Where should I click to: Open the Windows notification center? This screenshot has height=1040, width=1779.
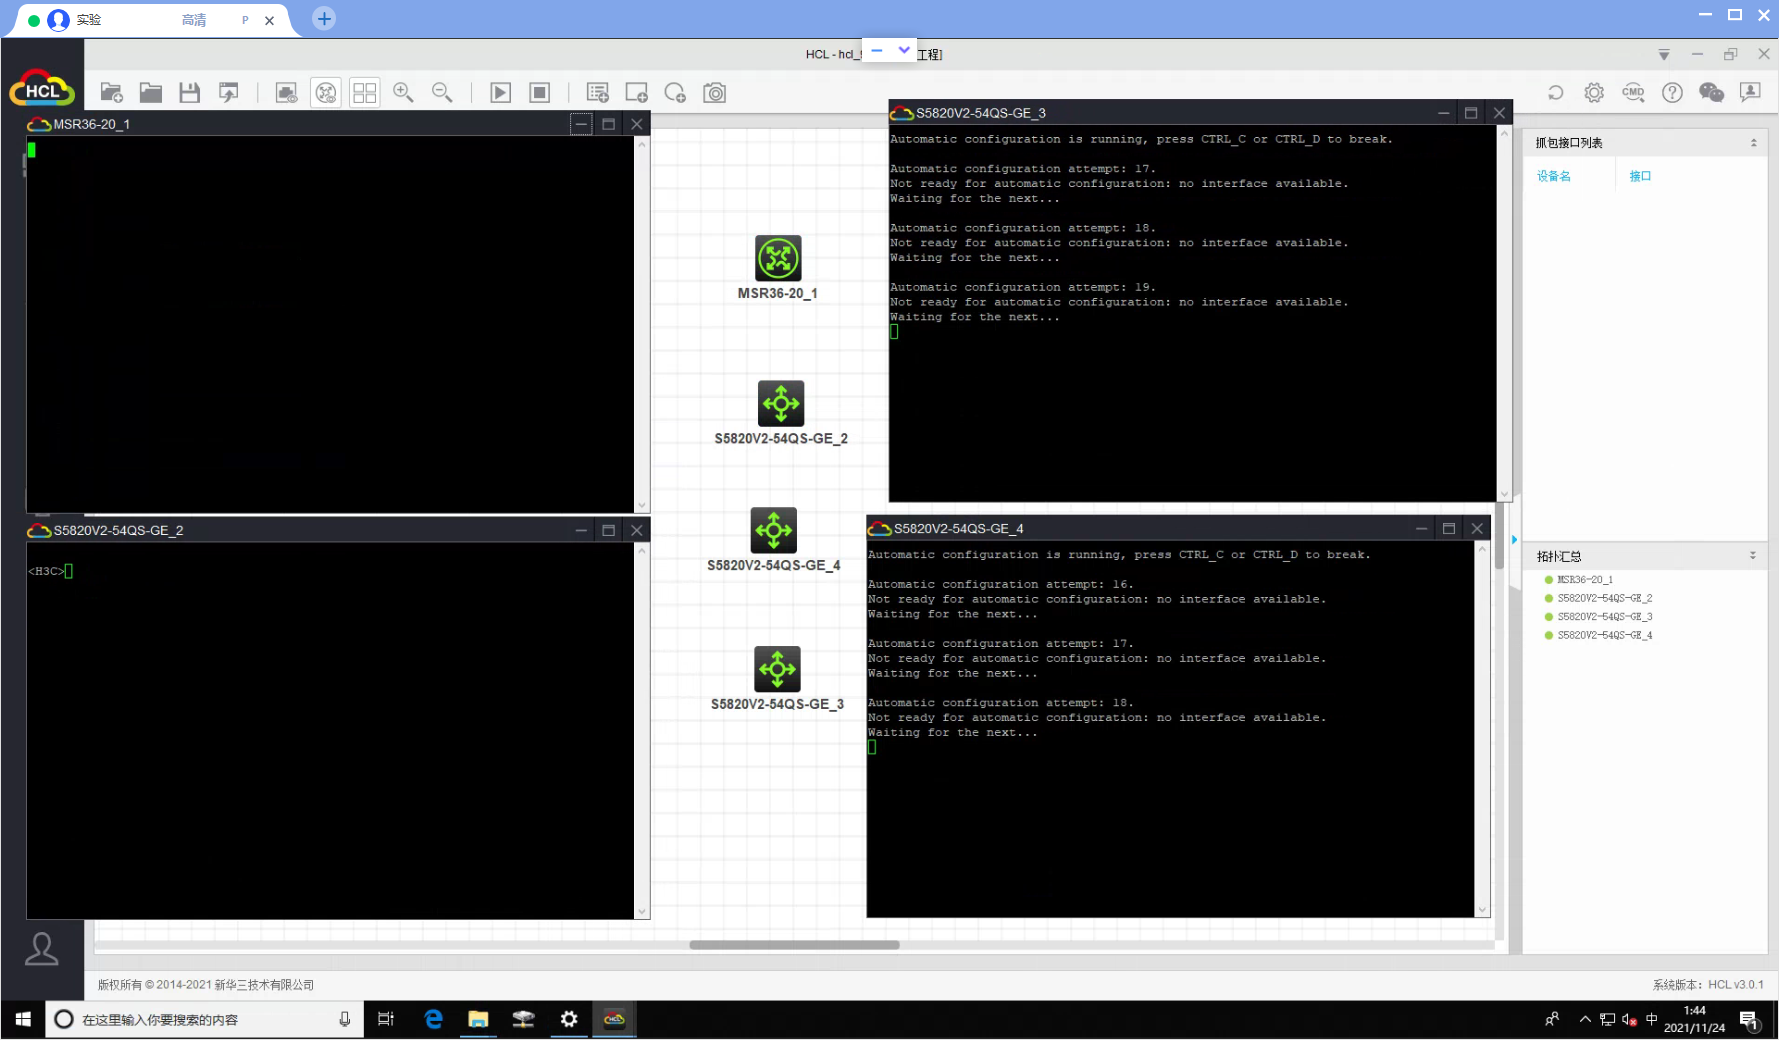(x=1749, y=1020)
